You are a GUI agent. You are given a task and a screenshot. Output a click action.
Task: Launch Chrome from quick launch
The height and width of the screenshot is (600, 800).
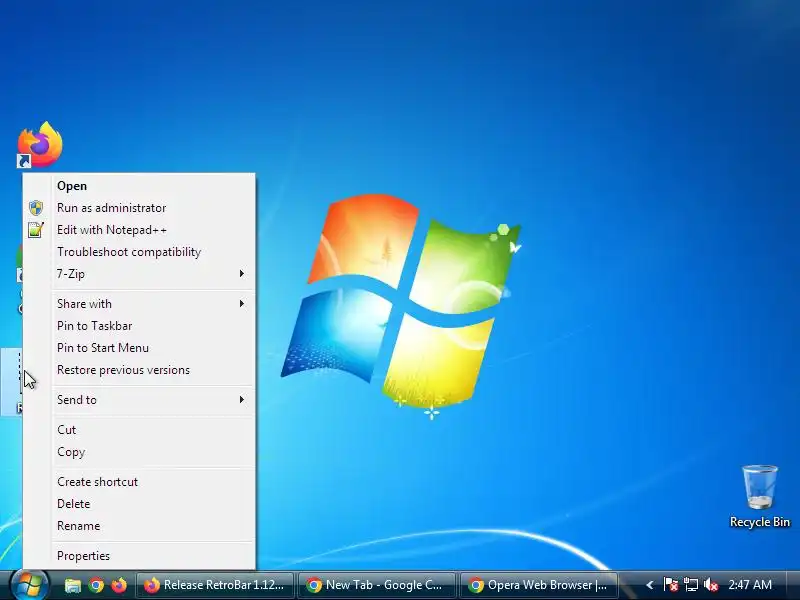pyautogui.click(x=96, y=585)
